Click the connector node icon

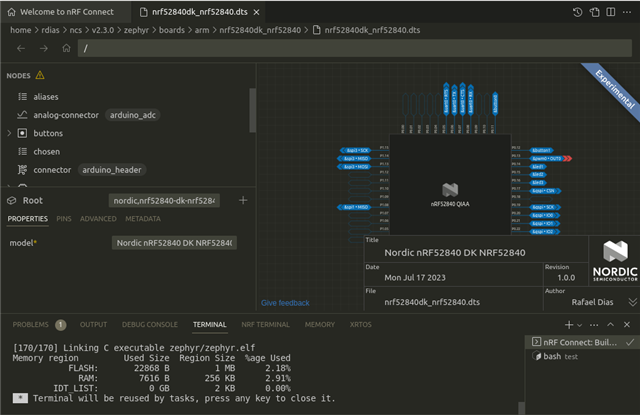(x=22, y=170)
